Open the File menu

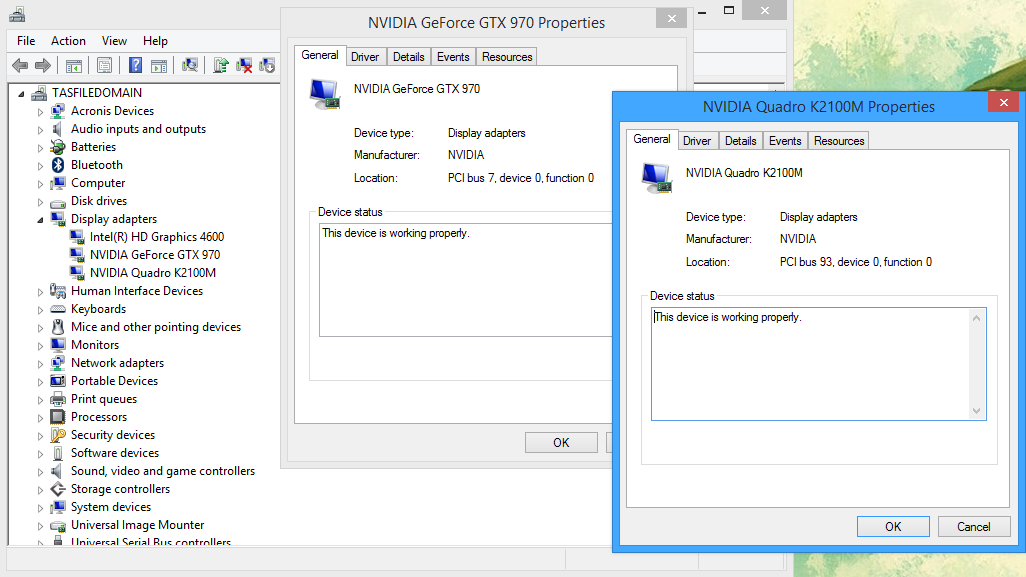pos(26,41)
